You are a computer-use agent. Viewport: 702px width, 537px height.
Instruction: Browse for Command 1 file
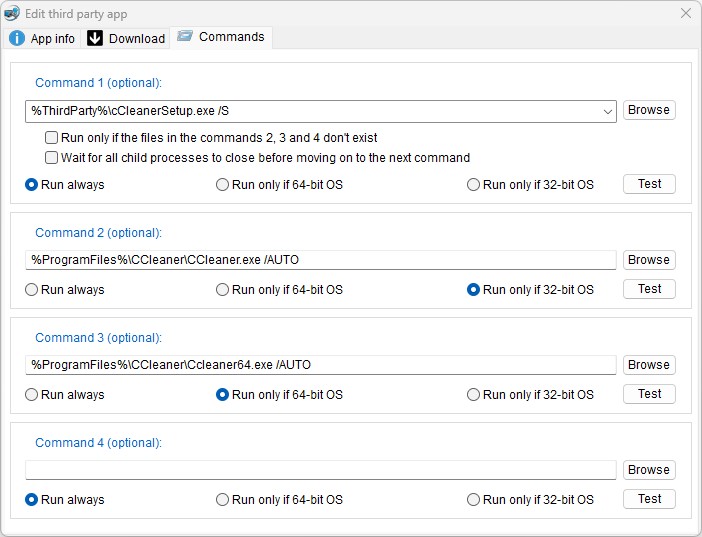[649, 110]
